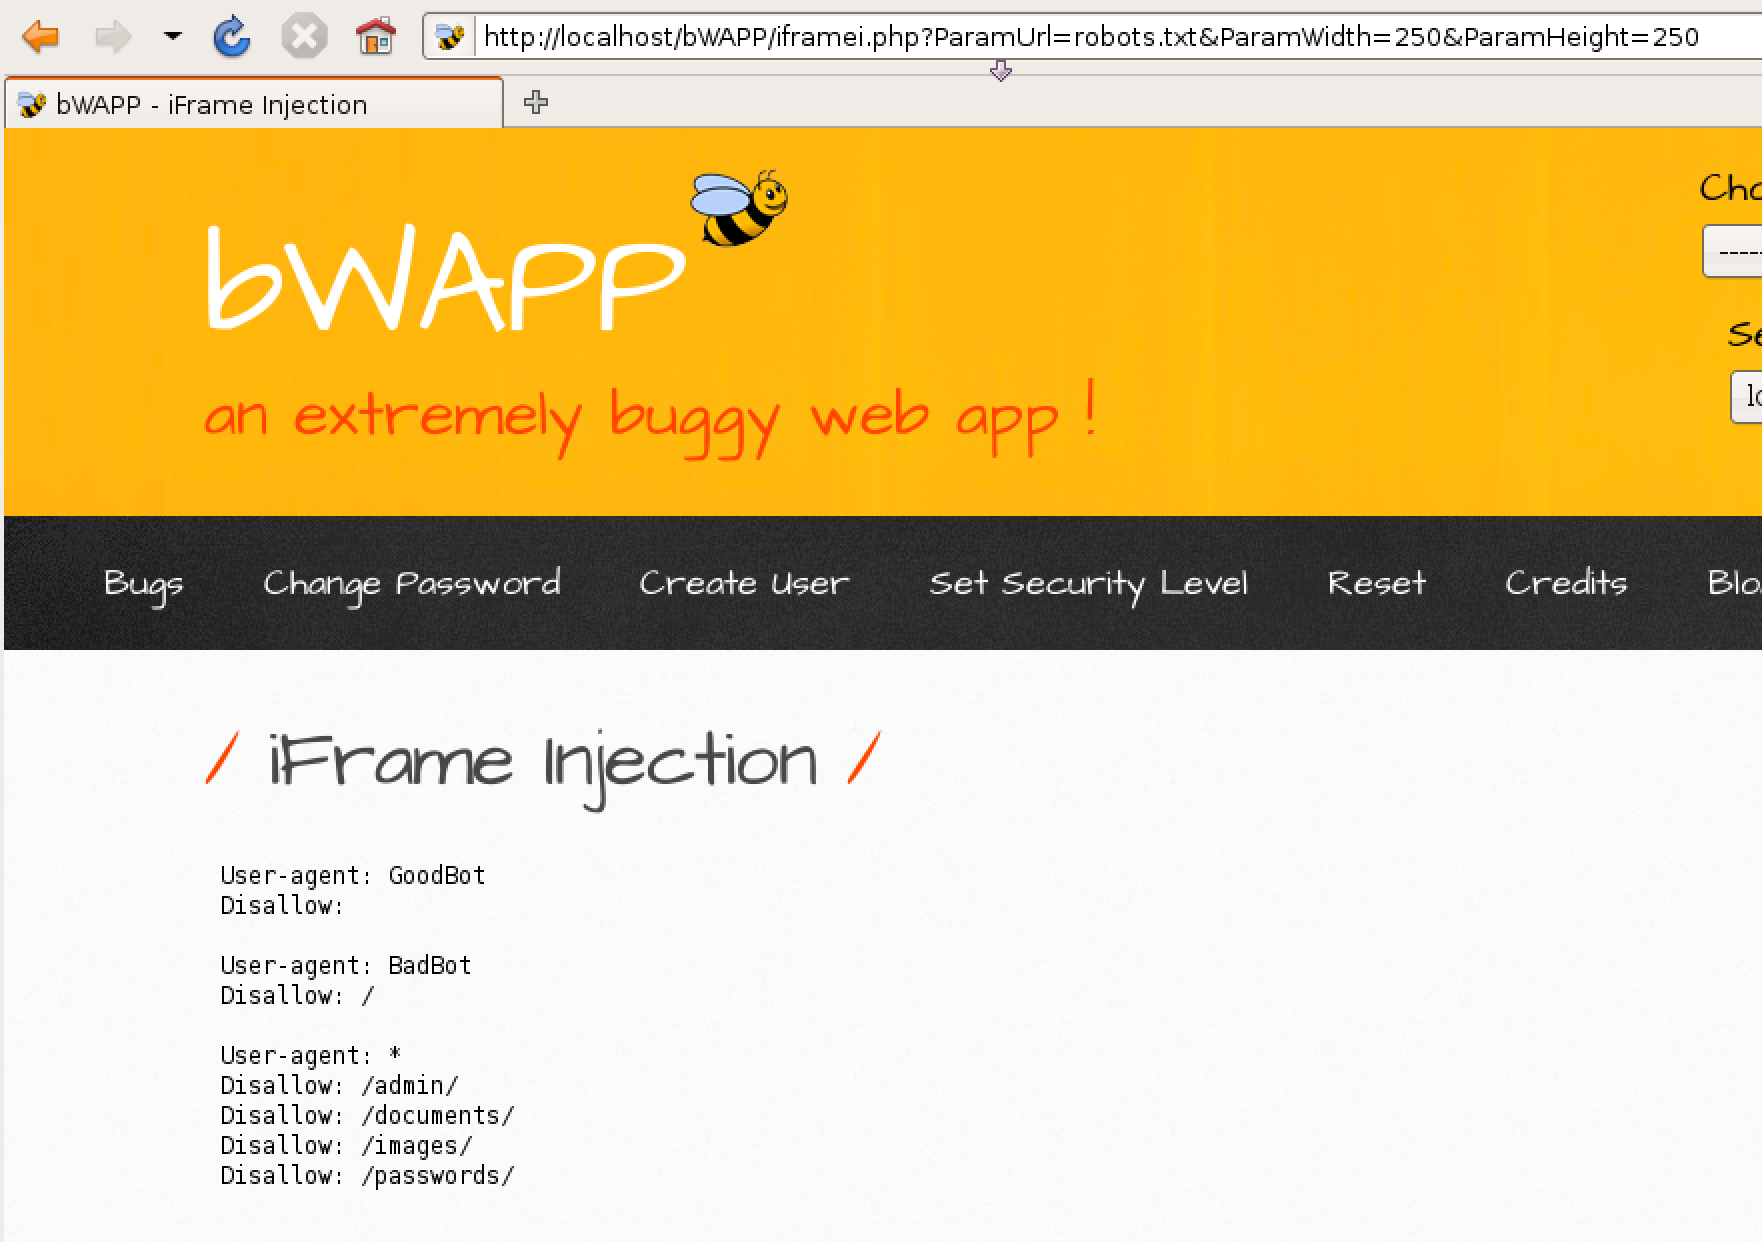Open the Credits page
Image resolution: width=1762 pixels, height=1242 pixels.
tap(1566, 583)
